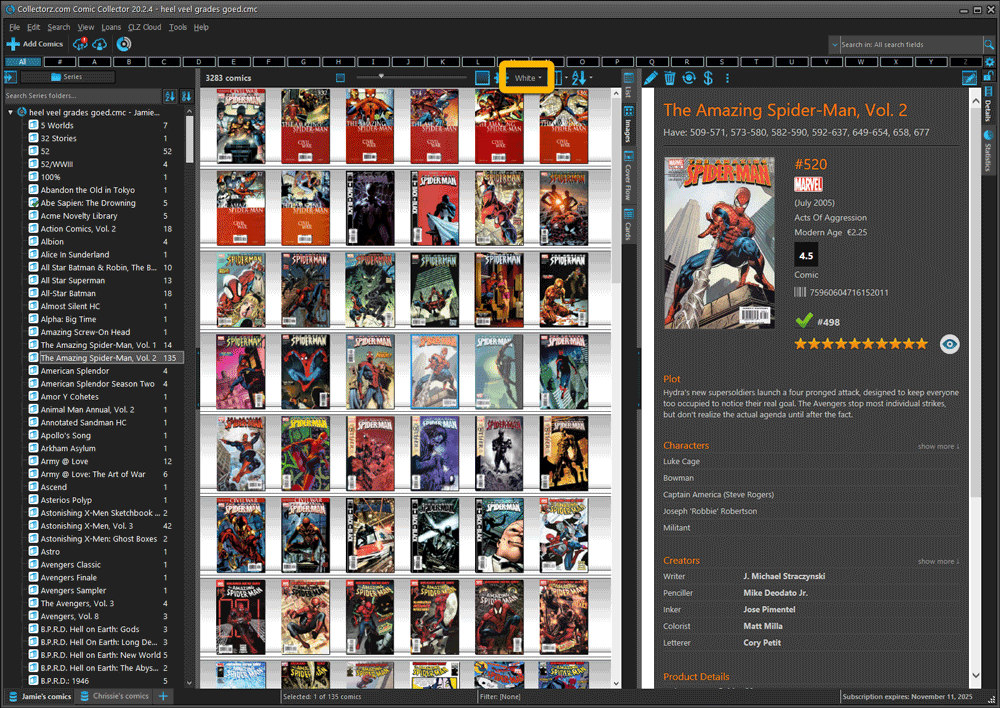Screen dimensions: 1000x708
Task: Click the details template editor icon
Action: click(969, 78)
